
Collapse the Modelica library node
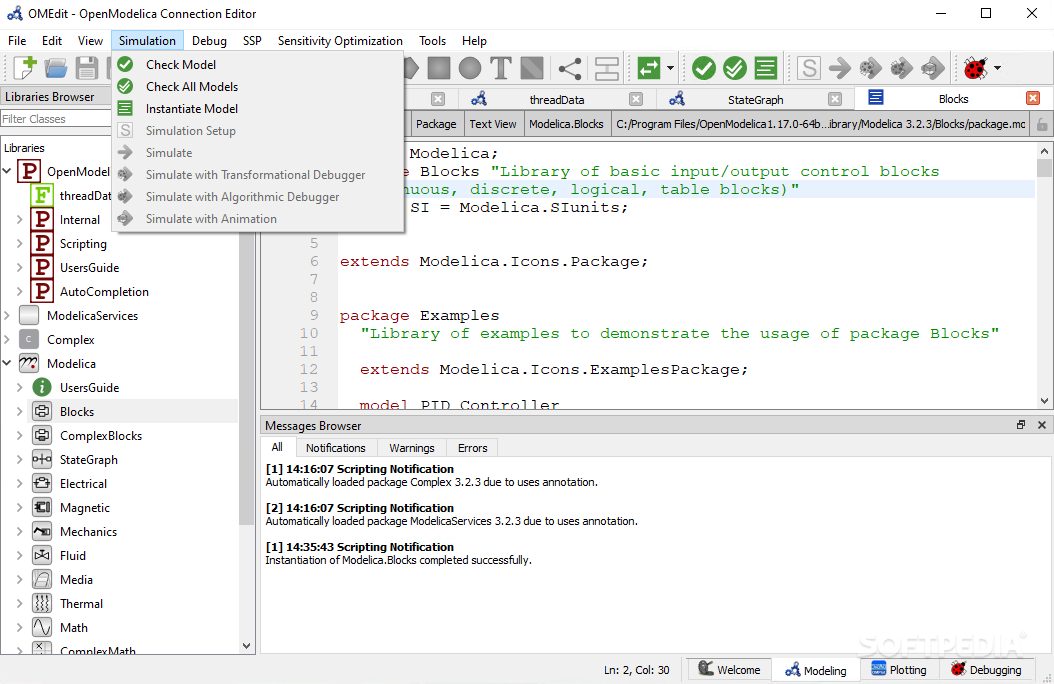coord(7,364)
